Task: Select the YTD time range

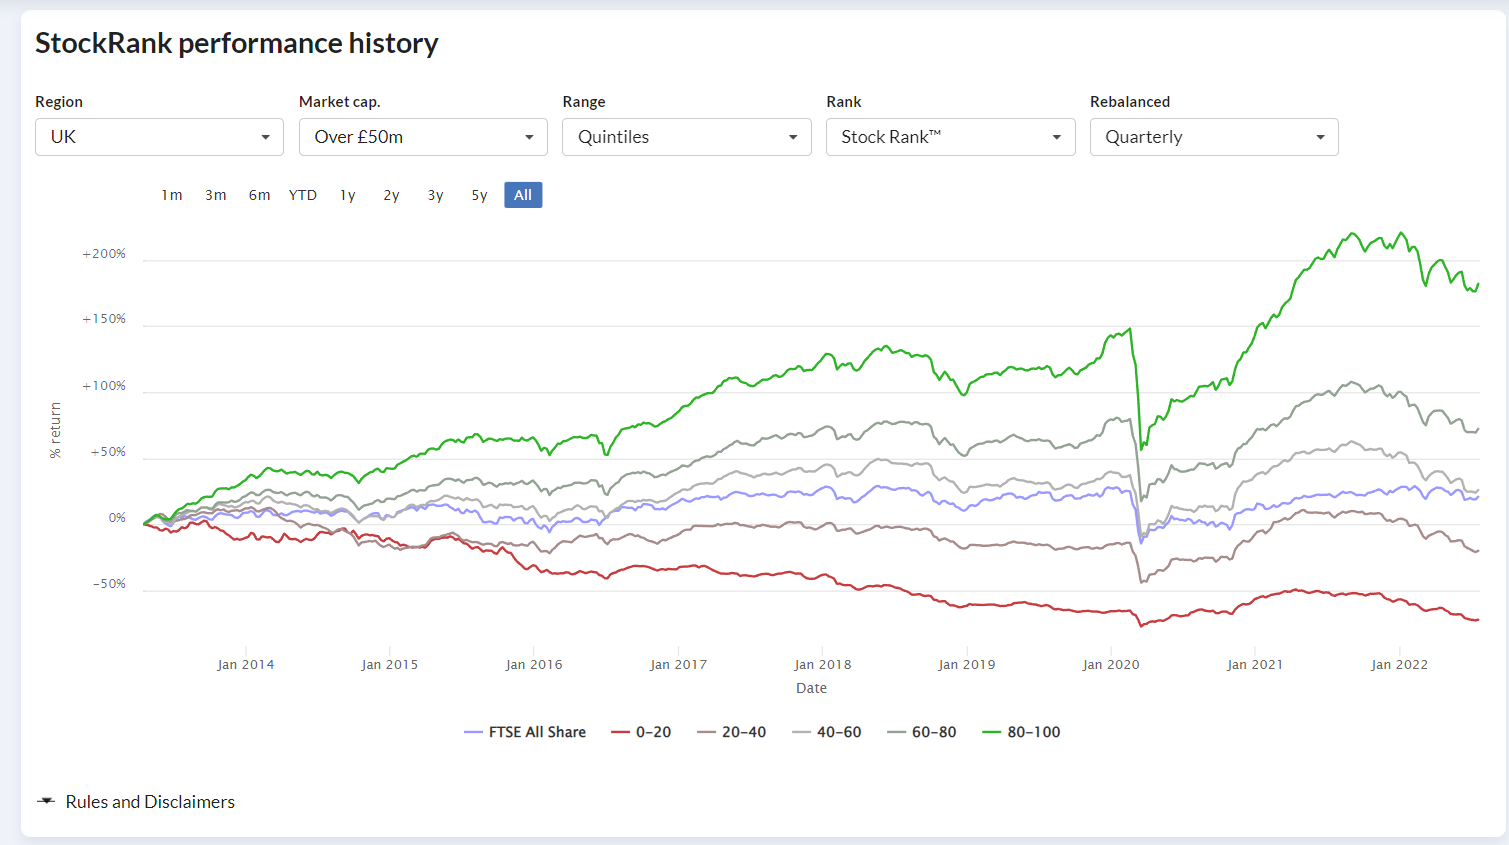Action: pyautogui.click(x=303, y=195)
